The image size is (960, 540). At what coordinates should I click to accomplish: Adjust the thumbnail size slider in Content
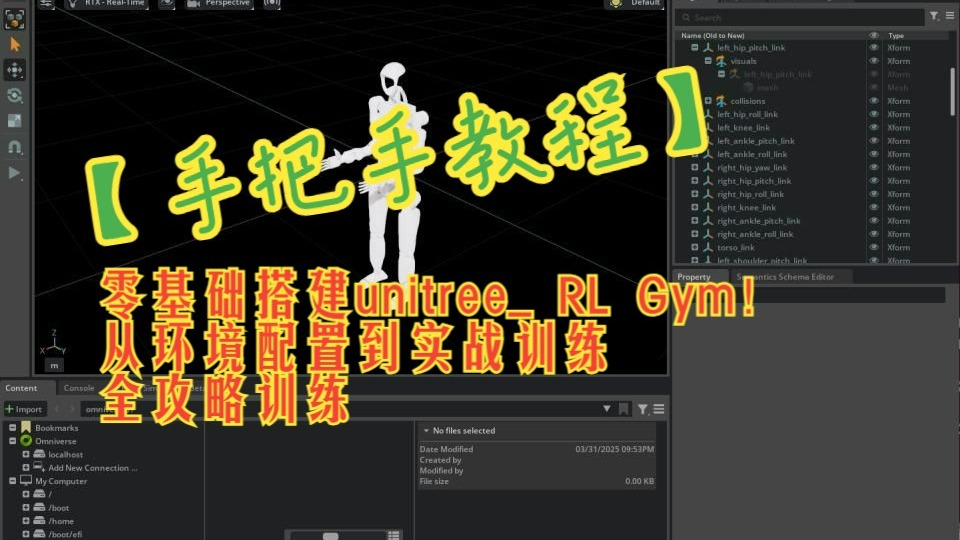pyautogui.click(x=331, y=536)
